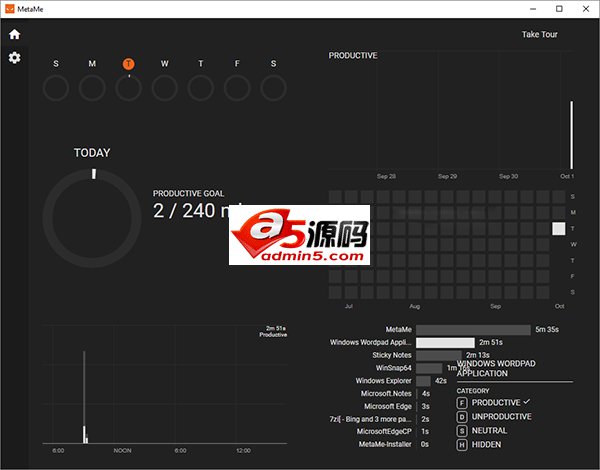Set category to NEUTRAL
Screen dimensions: 600x470
tap(489, 431)
